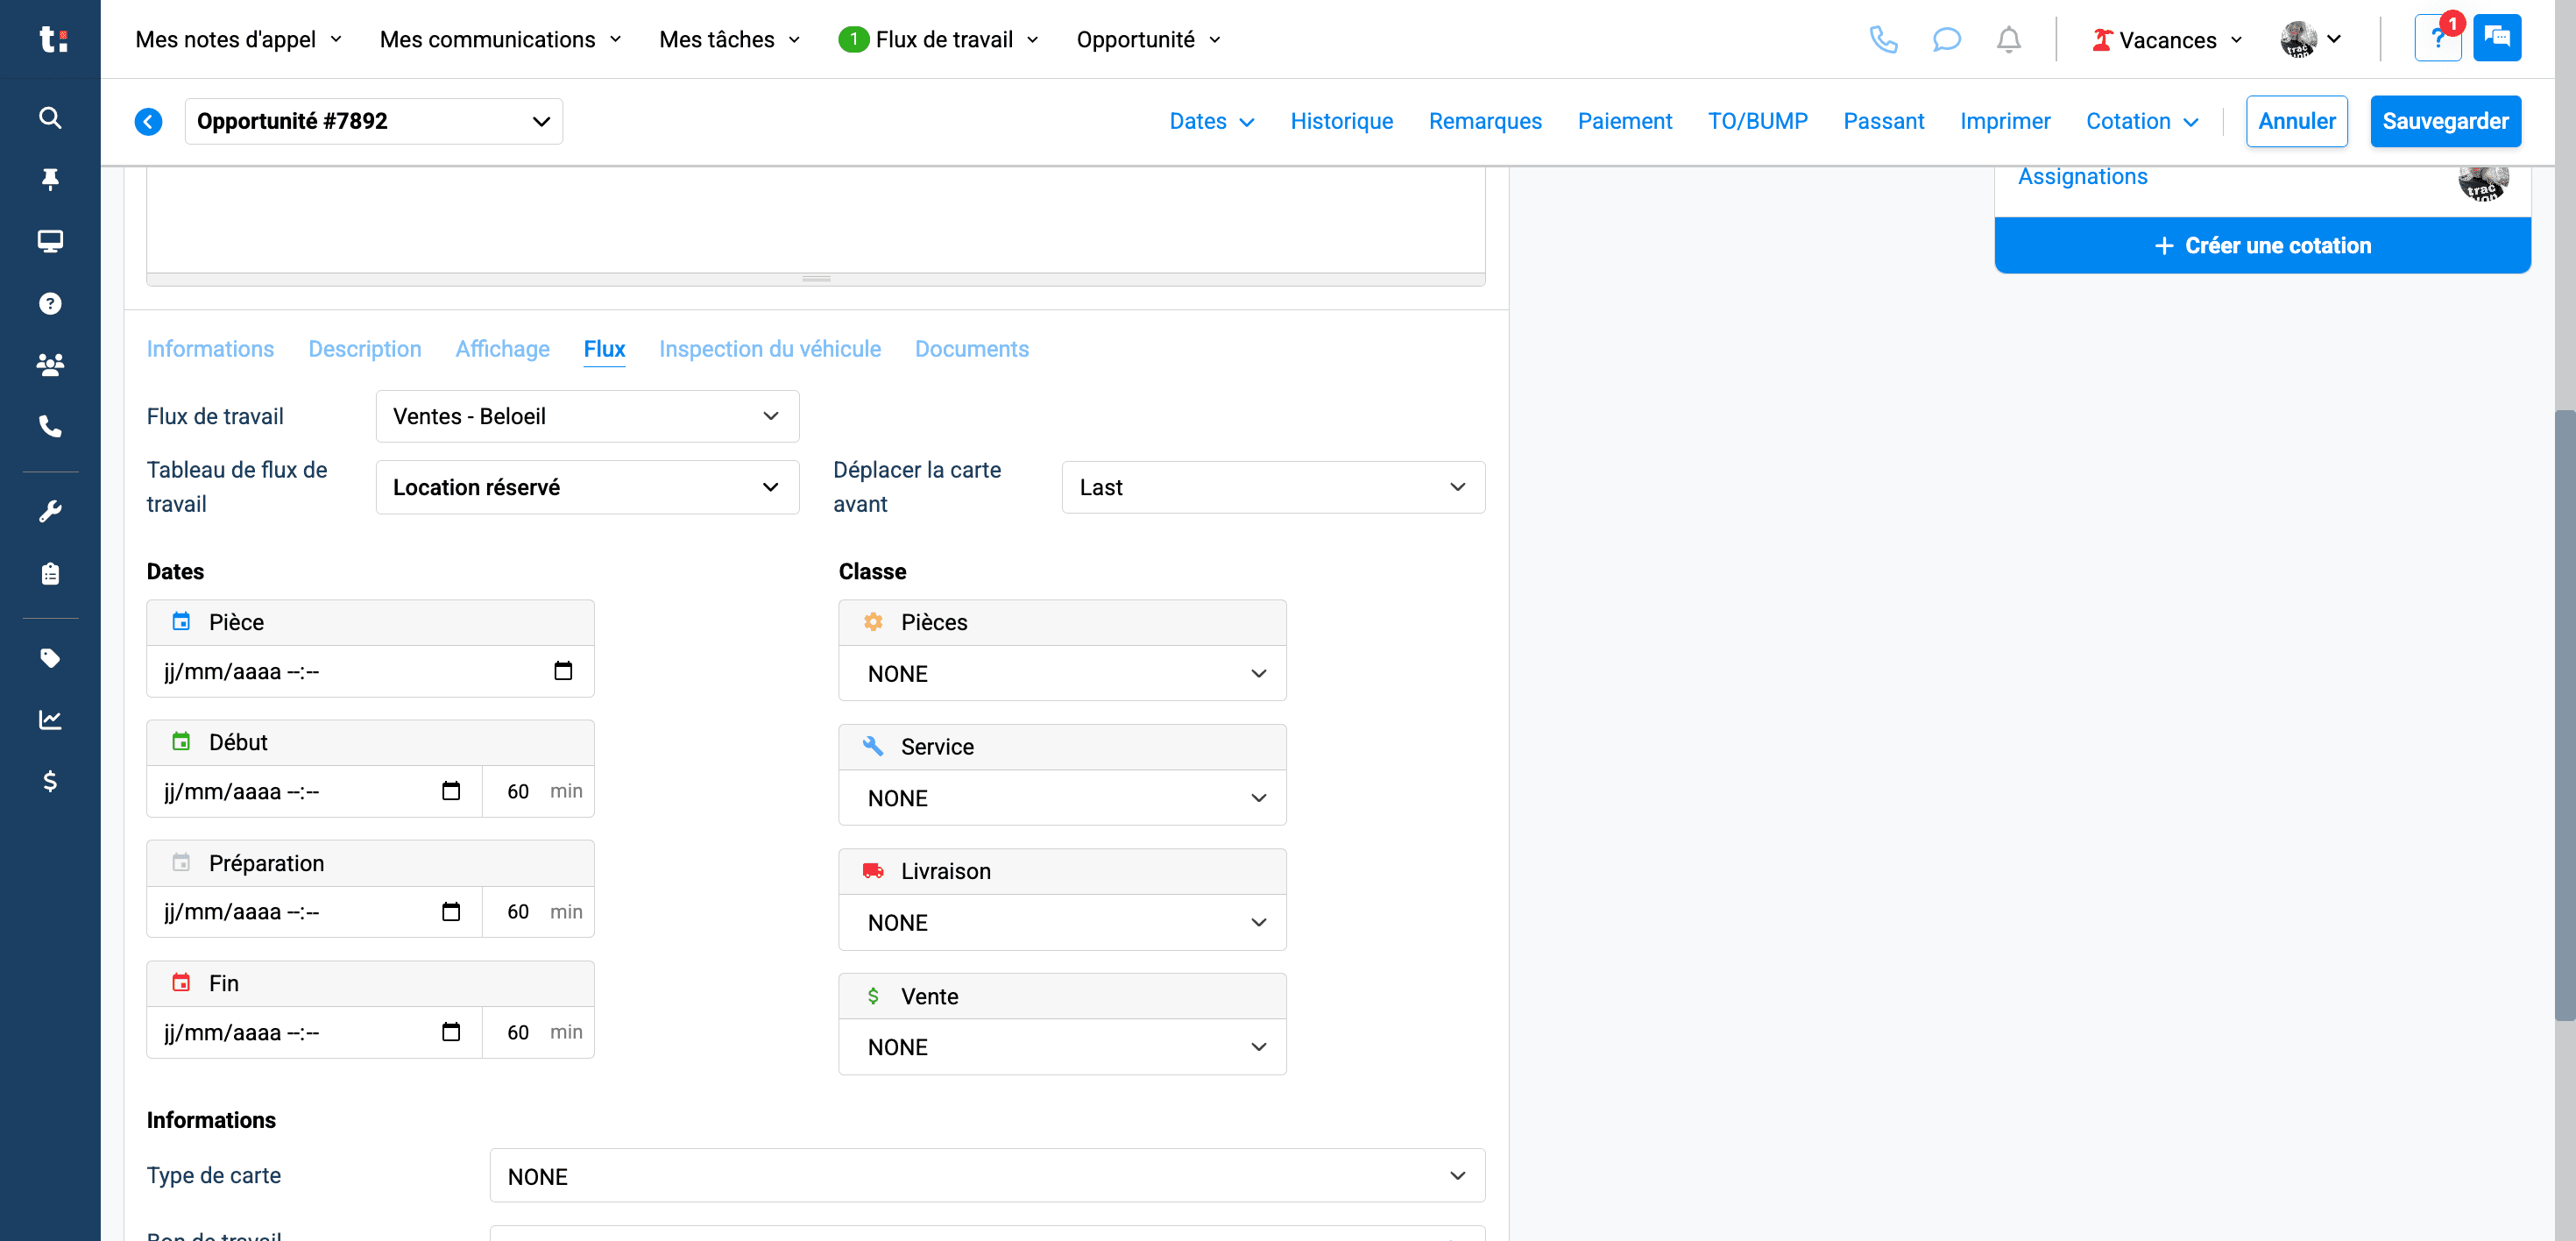The image size is (2576, 1241).
Task: Open the Service class dropdown
Action: [x=1062, y=798]
